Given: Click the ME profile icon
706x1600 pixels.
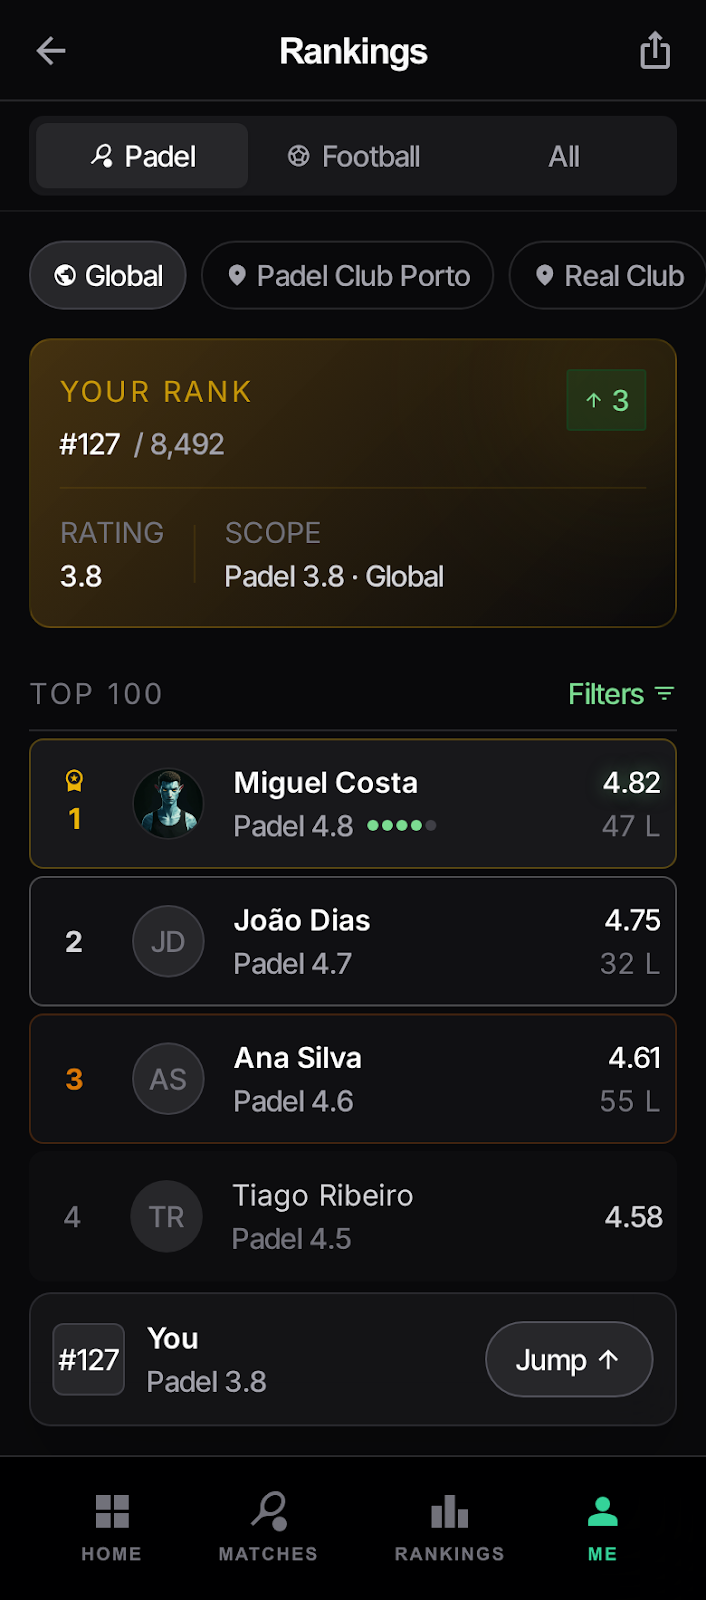Looking at the screenshot, I should (601, 1513).
